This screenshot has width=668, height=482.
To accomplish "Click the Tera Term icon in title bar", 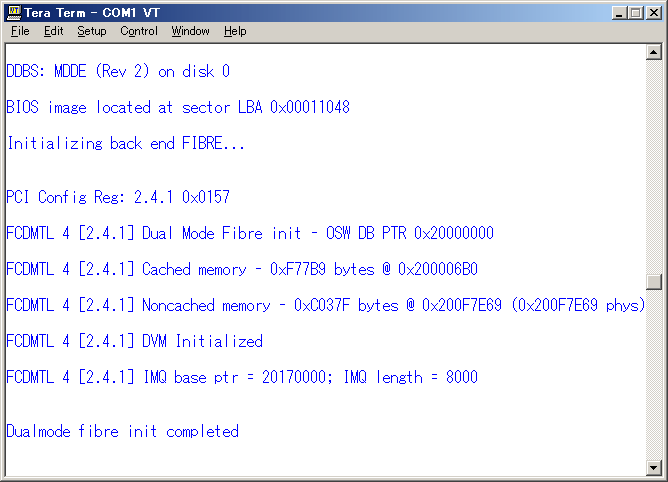I will tap(14, 12).
